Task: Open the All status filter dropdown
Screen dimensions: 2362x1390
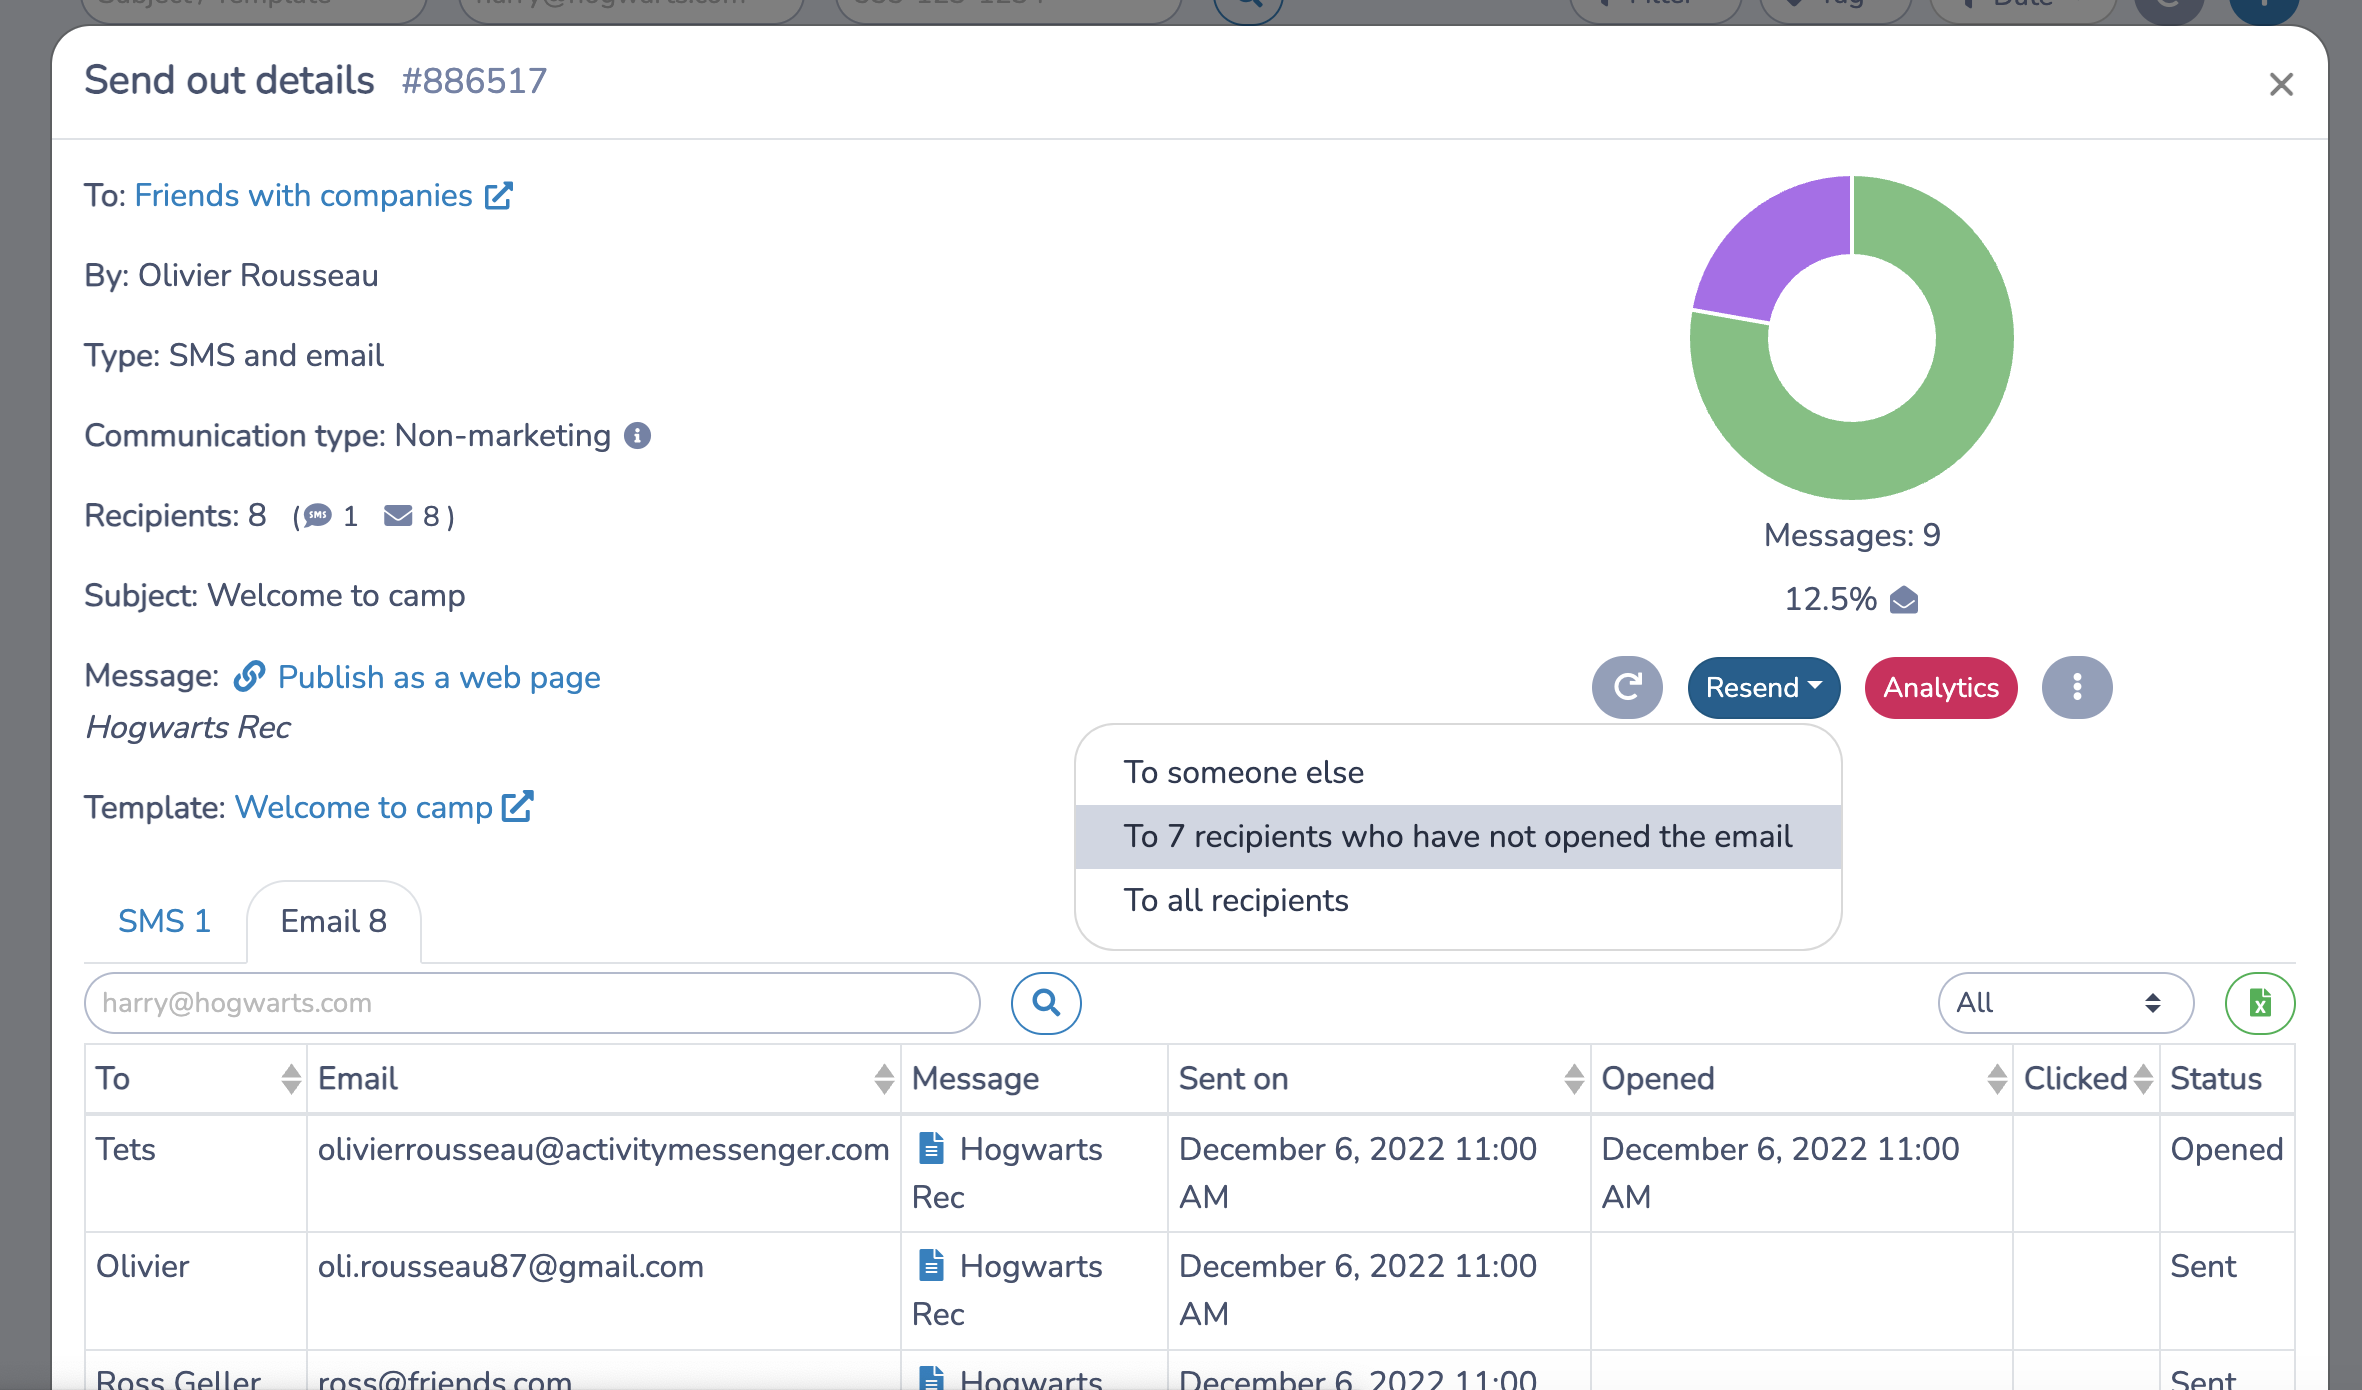Action: [2066, 1003]
